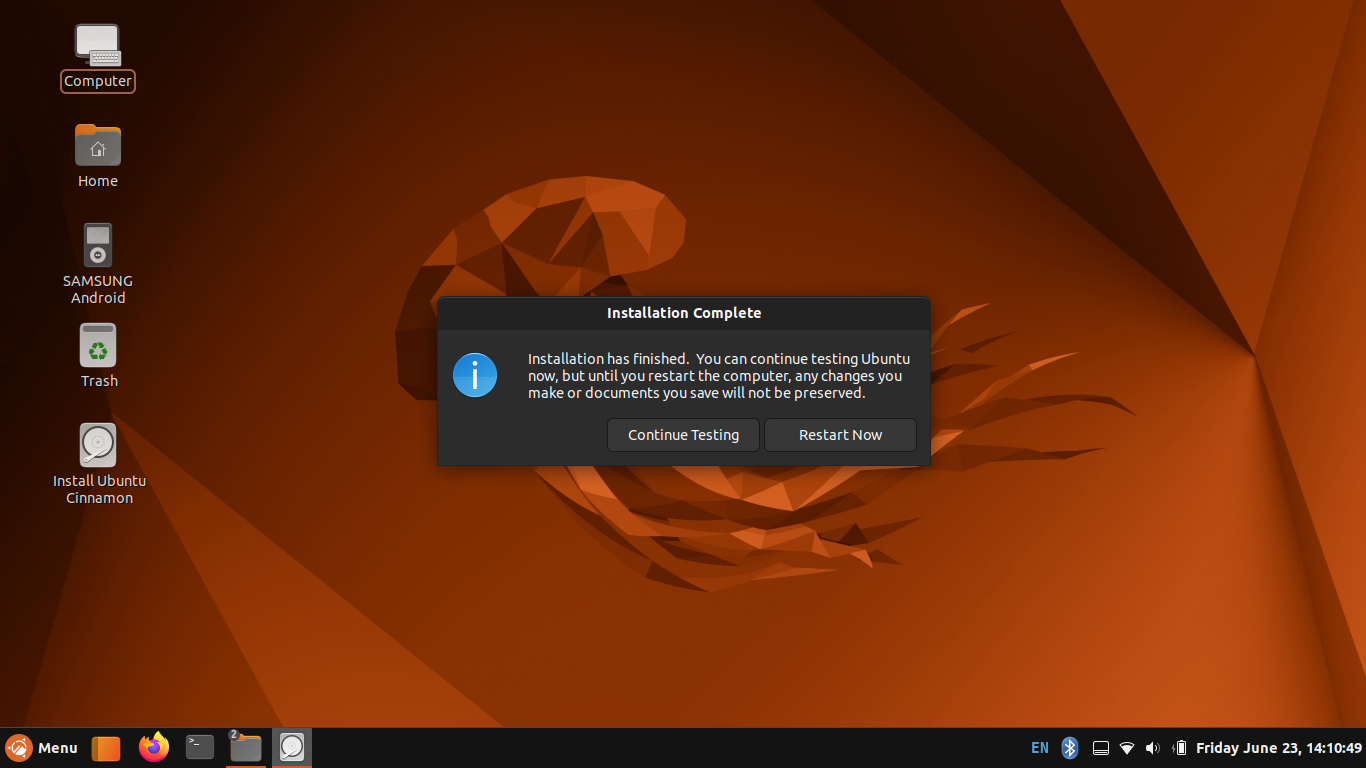
Task: Launch Firefox from the panel
Action: point(154,747)
